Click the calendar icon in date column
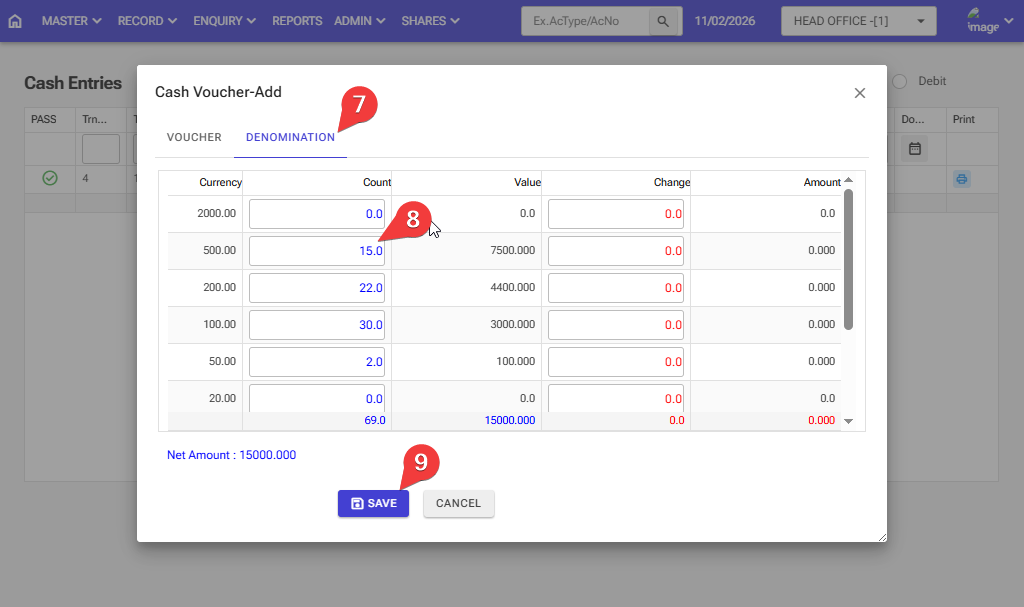The image size is (1024, 607). tap(914, 149)
